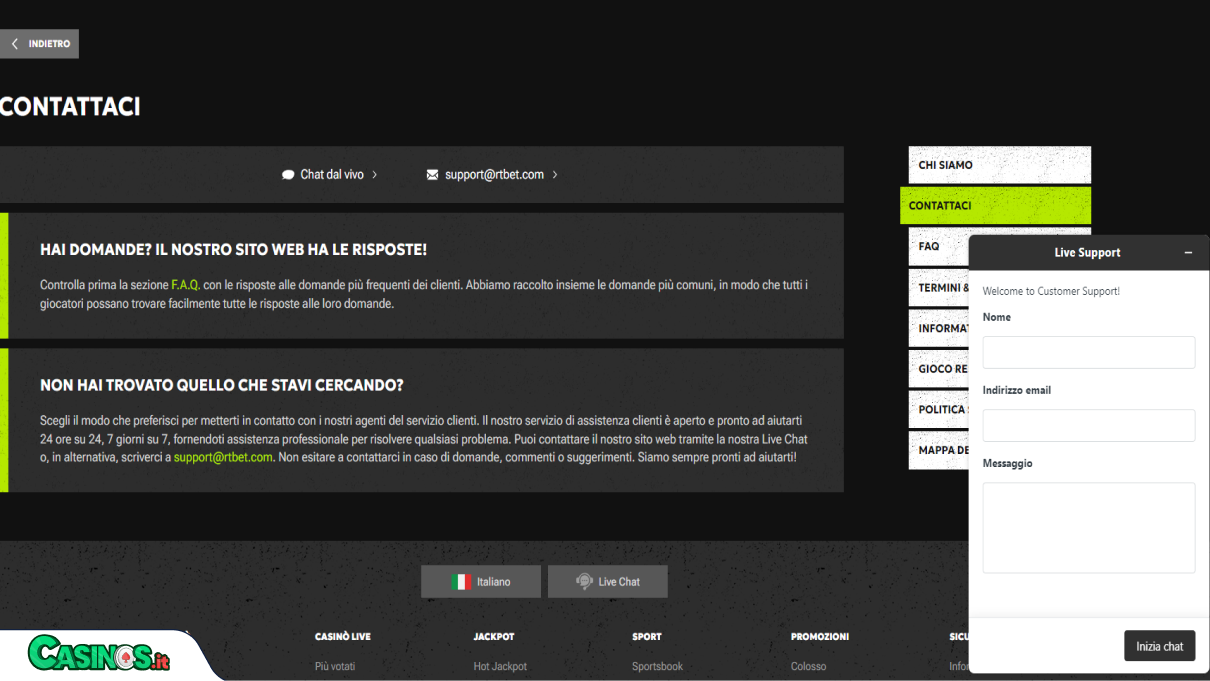Image resolution: width=1210 pixels, height=681 pixels.
Task: Open TERMINI side menu item
Action: tap(938, 287)
